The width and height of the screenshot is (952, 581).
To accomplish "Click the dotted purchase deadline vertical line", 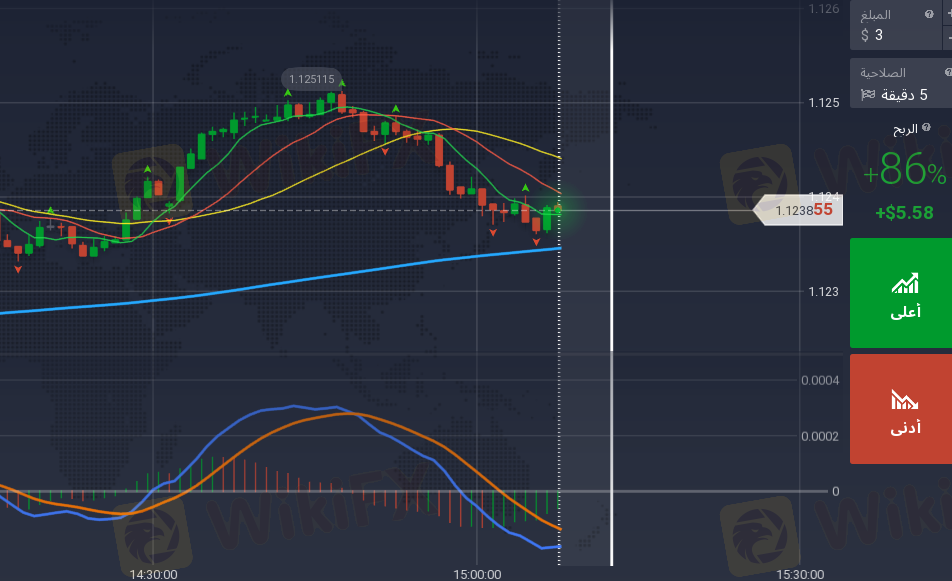I will 559,283.
